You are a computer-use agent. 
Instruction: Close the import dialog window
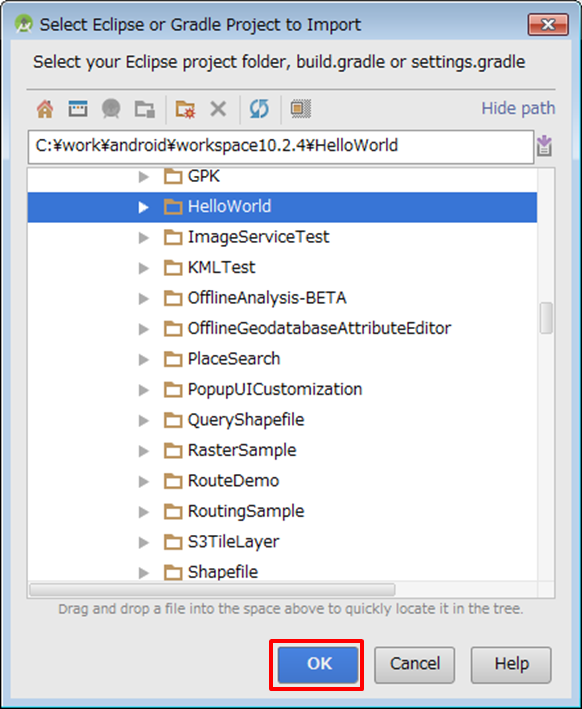[x=548, y=24]
